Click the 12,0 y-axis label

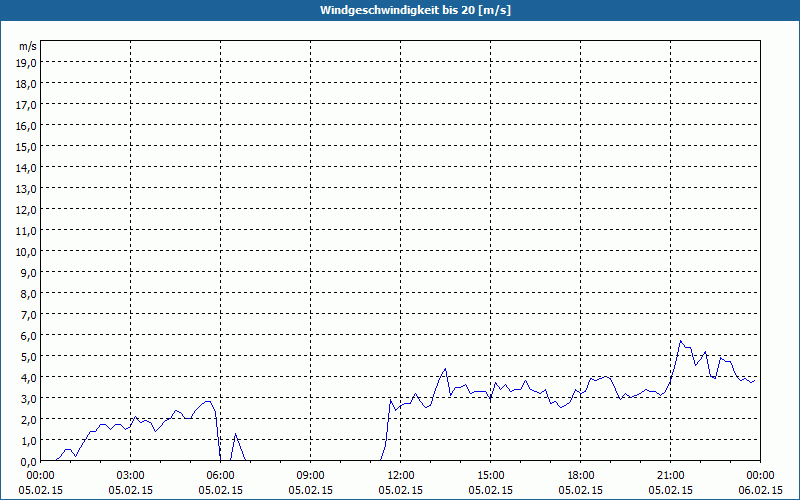click(x=28, y=210)
